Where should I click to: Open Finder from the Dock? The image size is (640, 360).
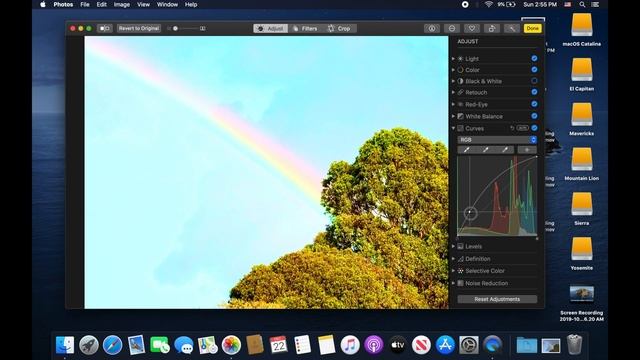pos(65,345)
